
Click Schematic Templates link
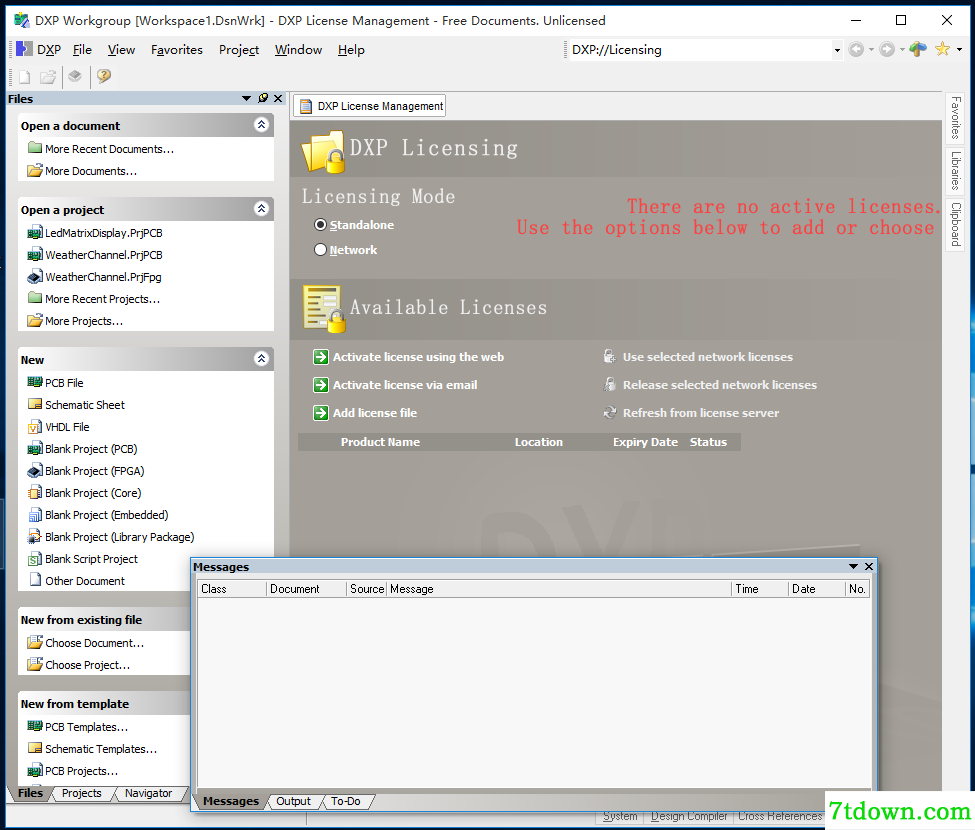[101, 749]
